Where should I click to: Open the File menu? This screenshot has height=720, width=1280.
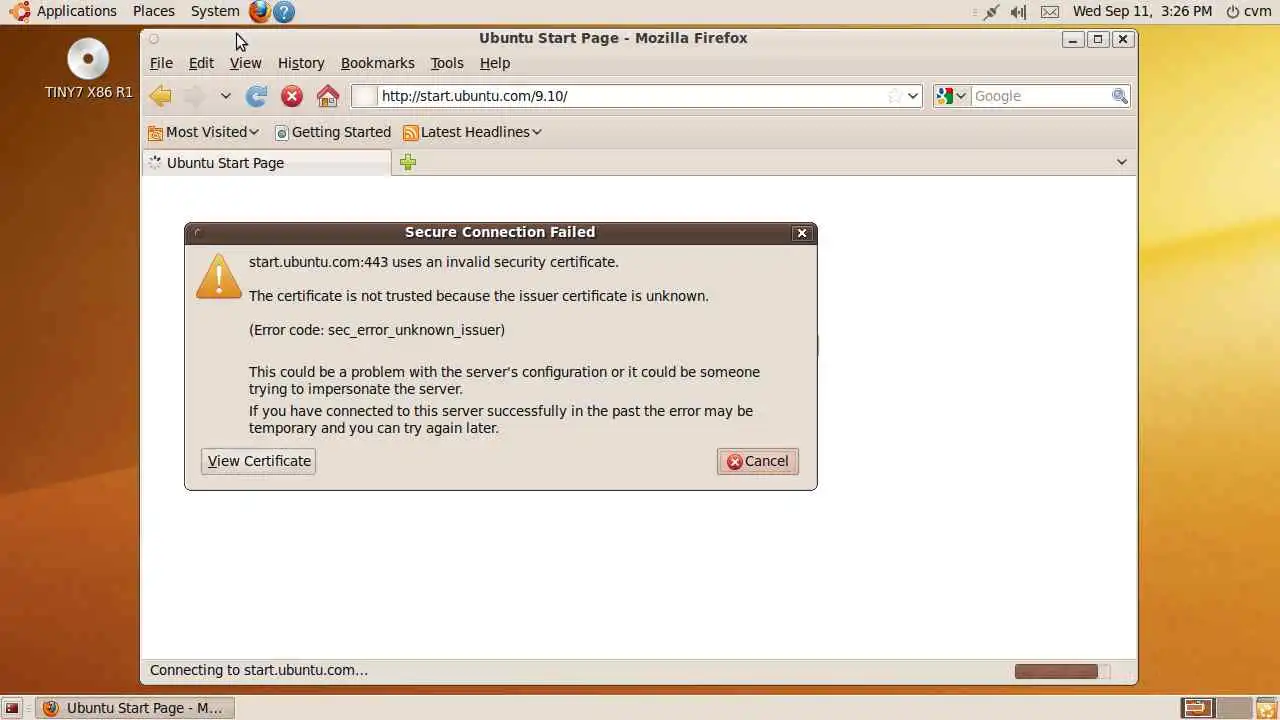coord(161,63)
